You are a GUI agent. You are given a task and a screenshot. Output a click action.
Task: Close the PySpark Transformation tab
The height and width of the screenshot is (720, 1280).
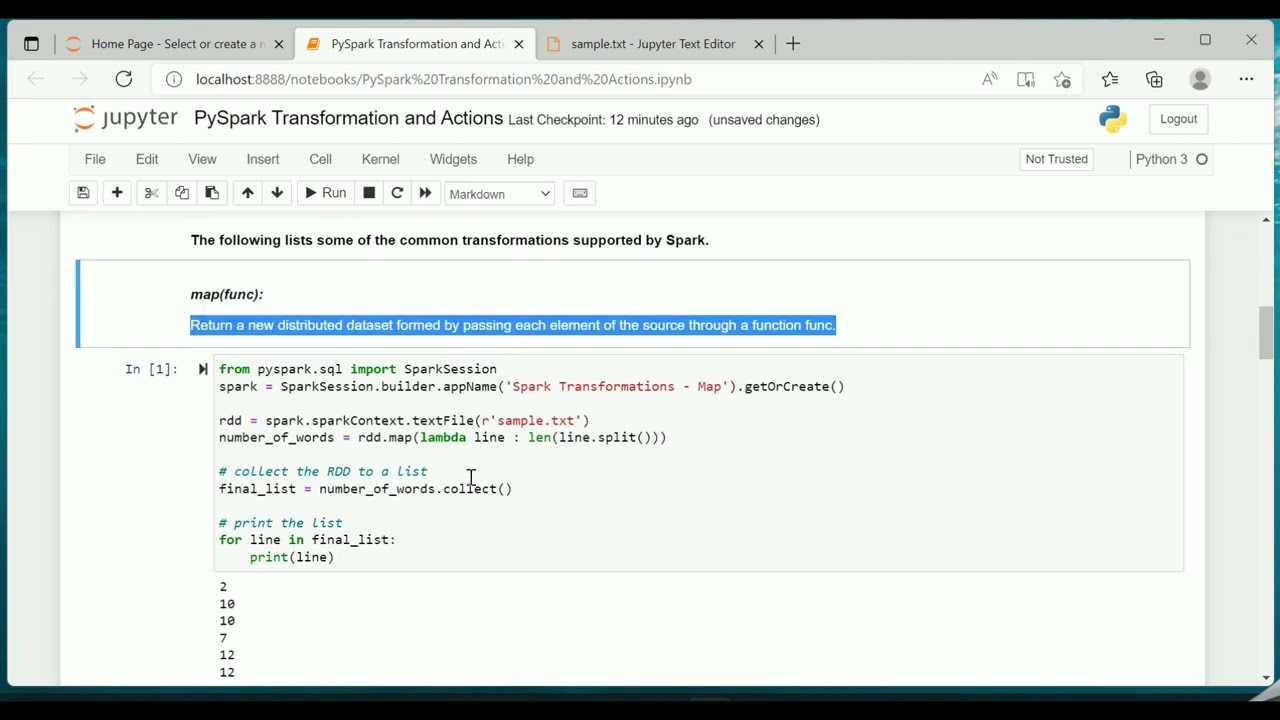point(519,44)
